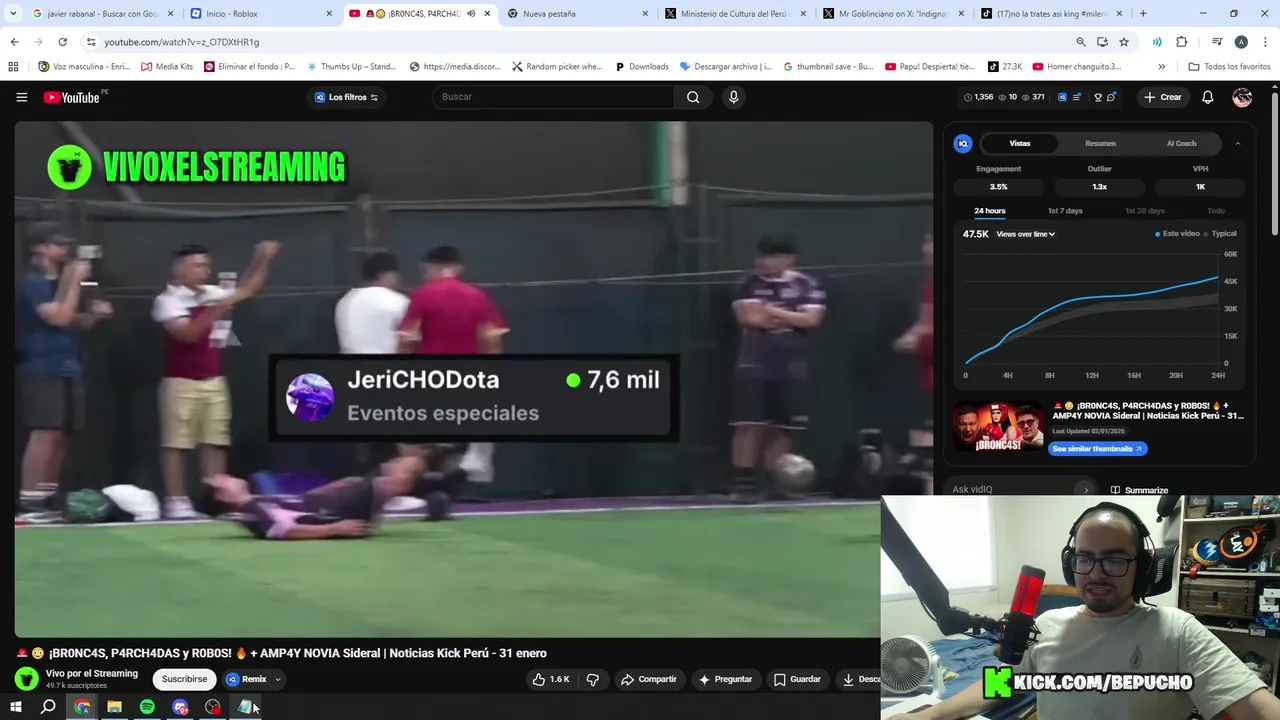Image resolution: width=1280 pixels, height=720 pixels.
Task: Open the vidIQ trophy icon in toolbar
Action: coord(1098,97)
